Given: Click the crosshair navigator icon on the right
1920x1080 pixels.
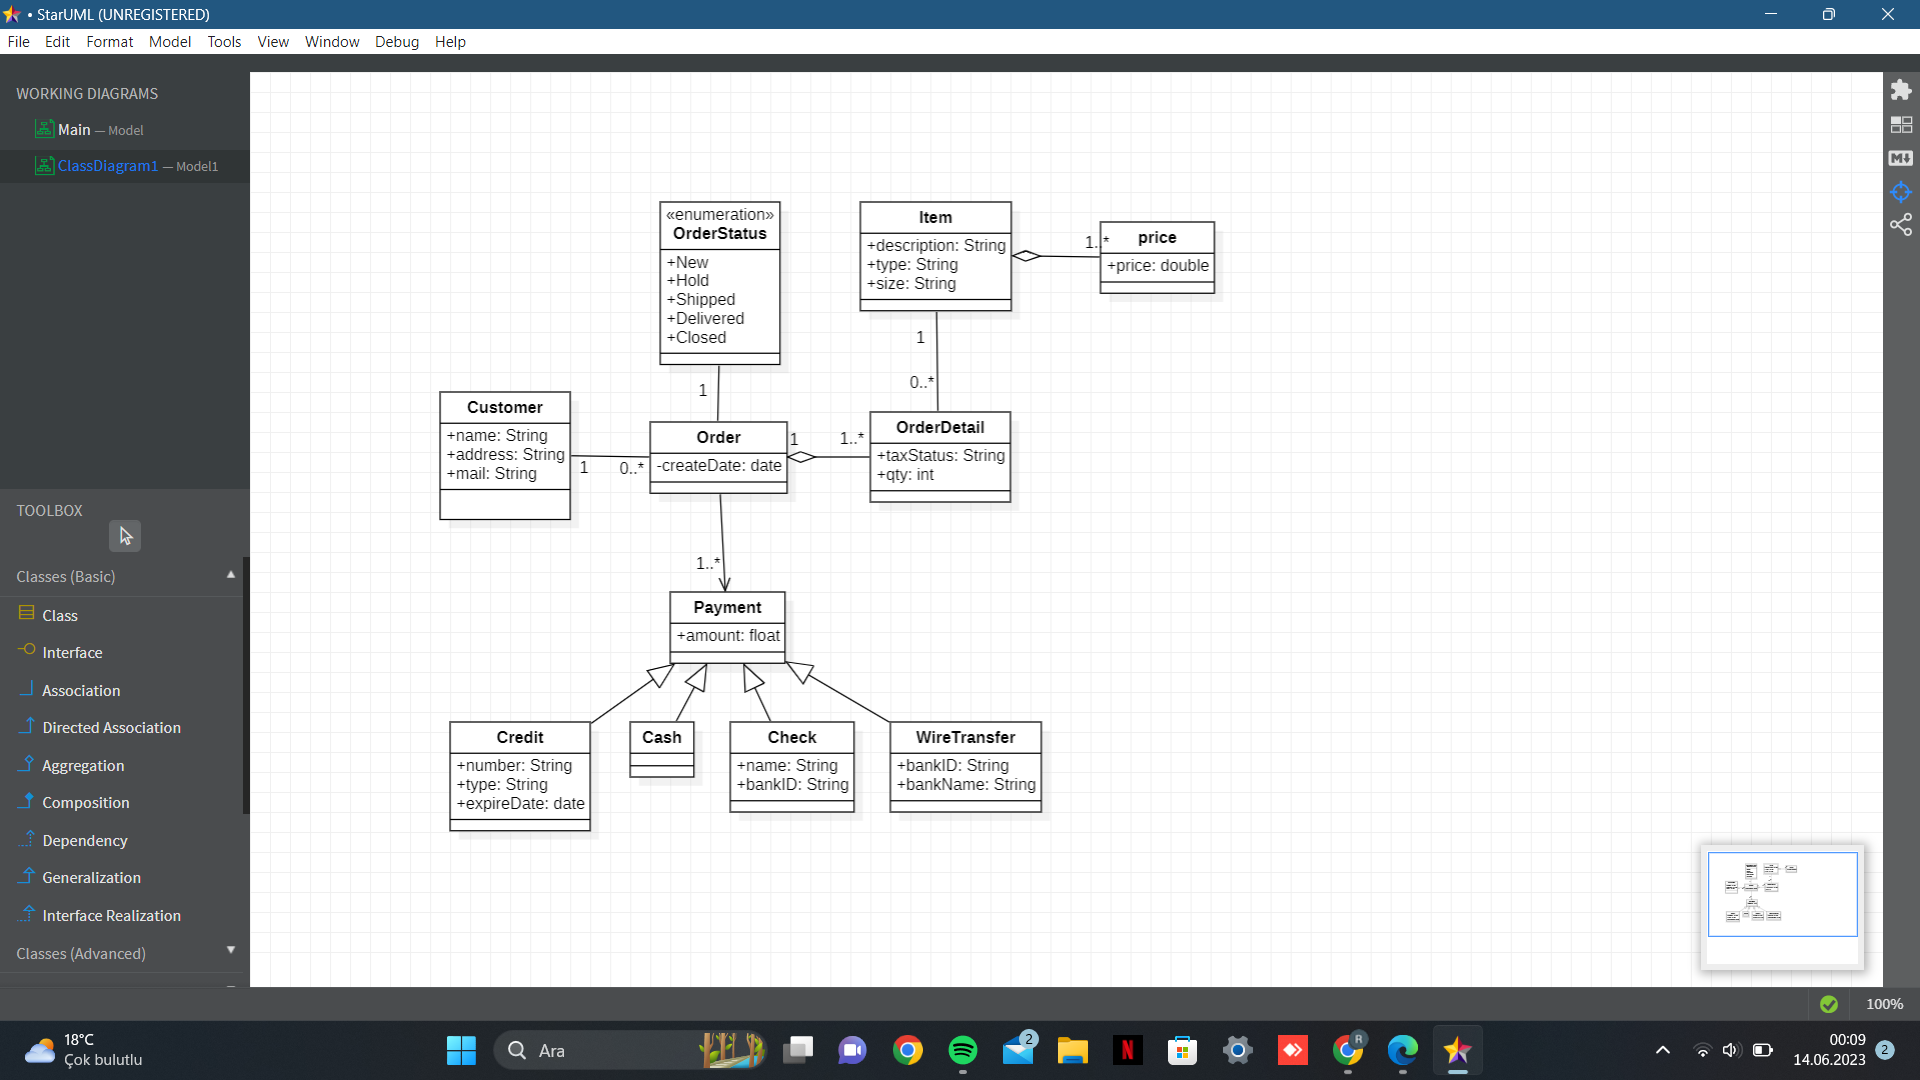Looking at the screenshot, I should click(1901, 192).
